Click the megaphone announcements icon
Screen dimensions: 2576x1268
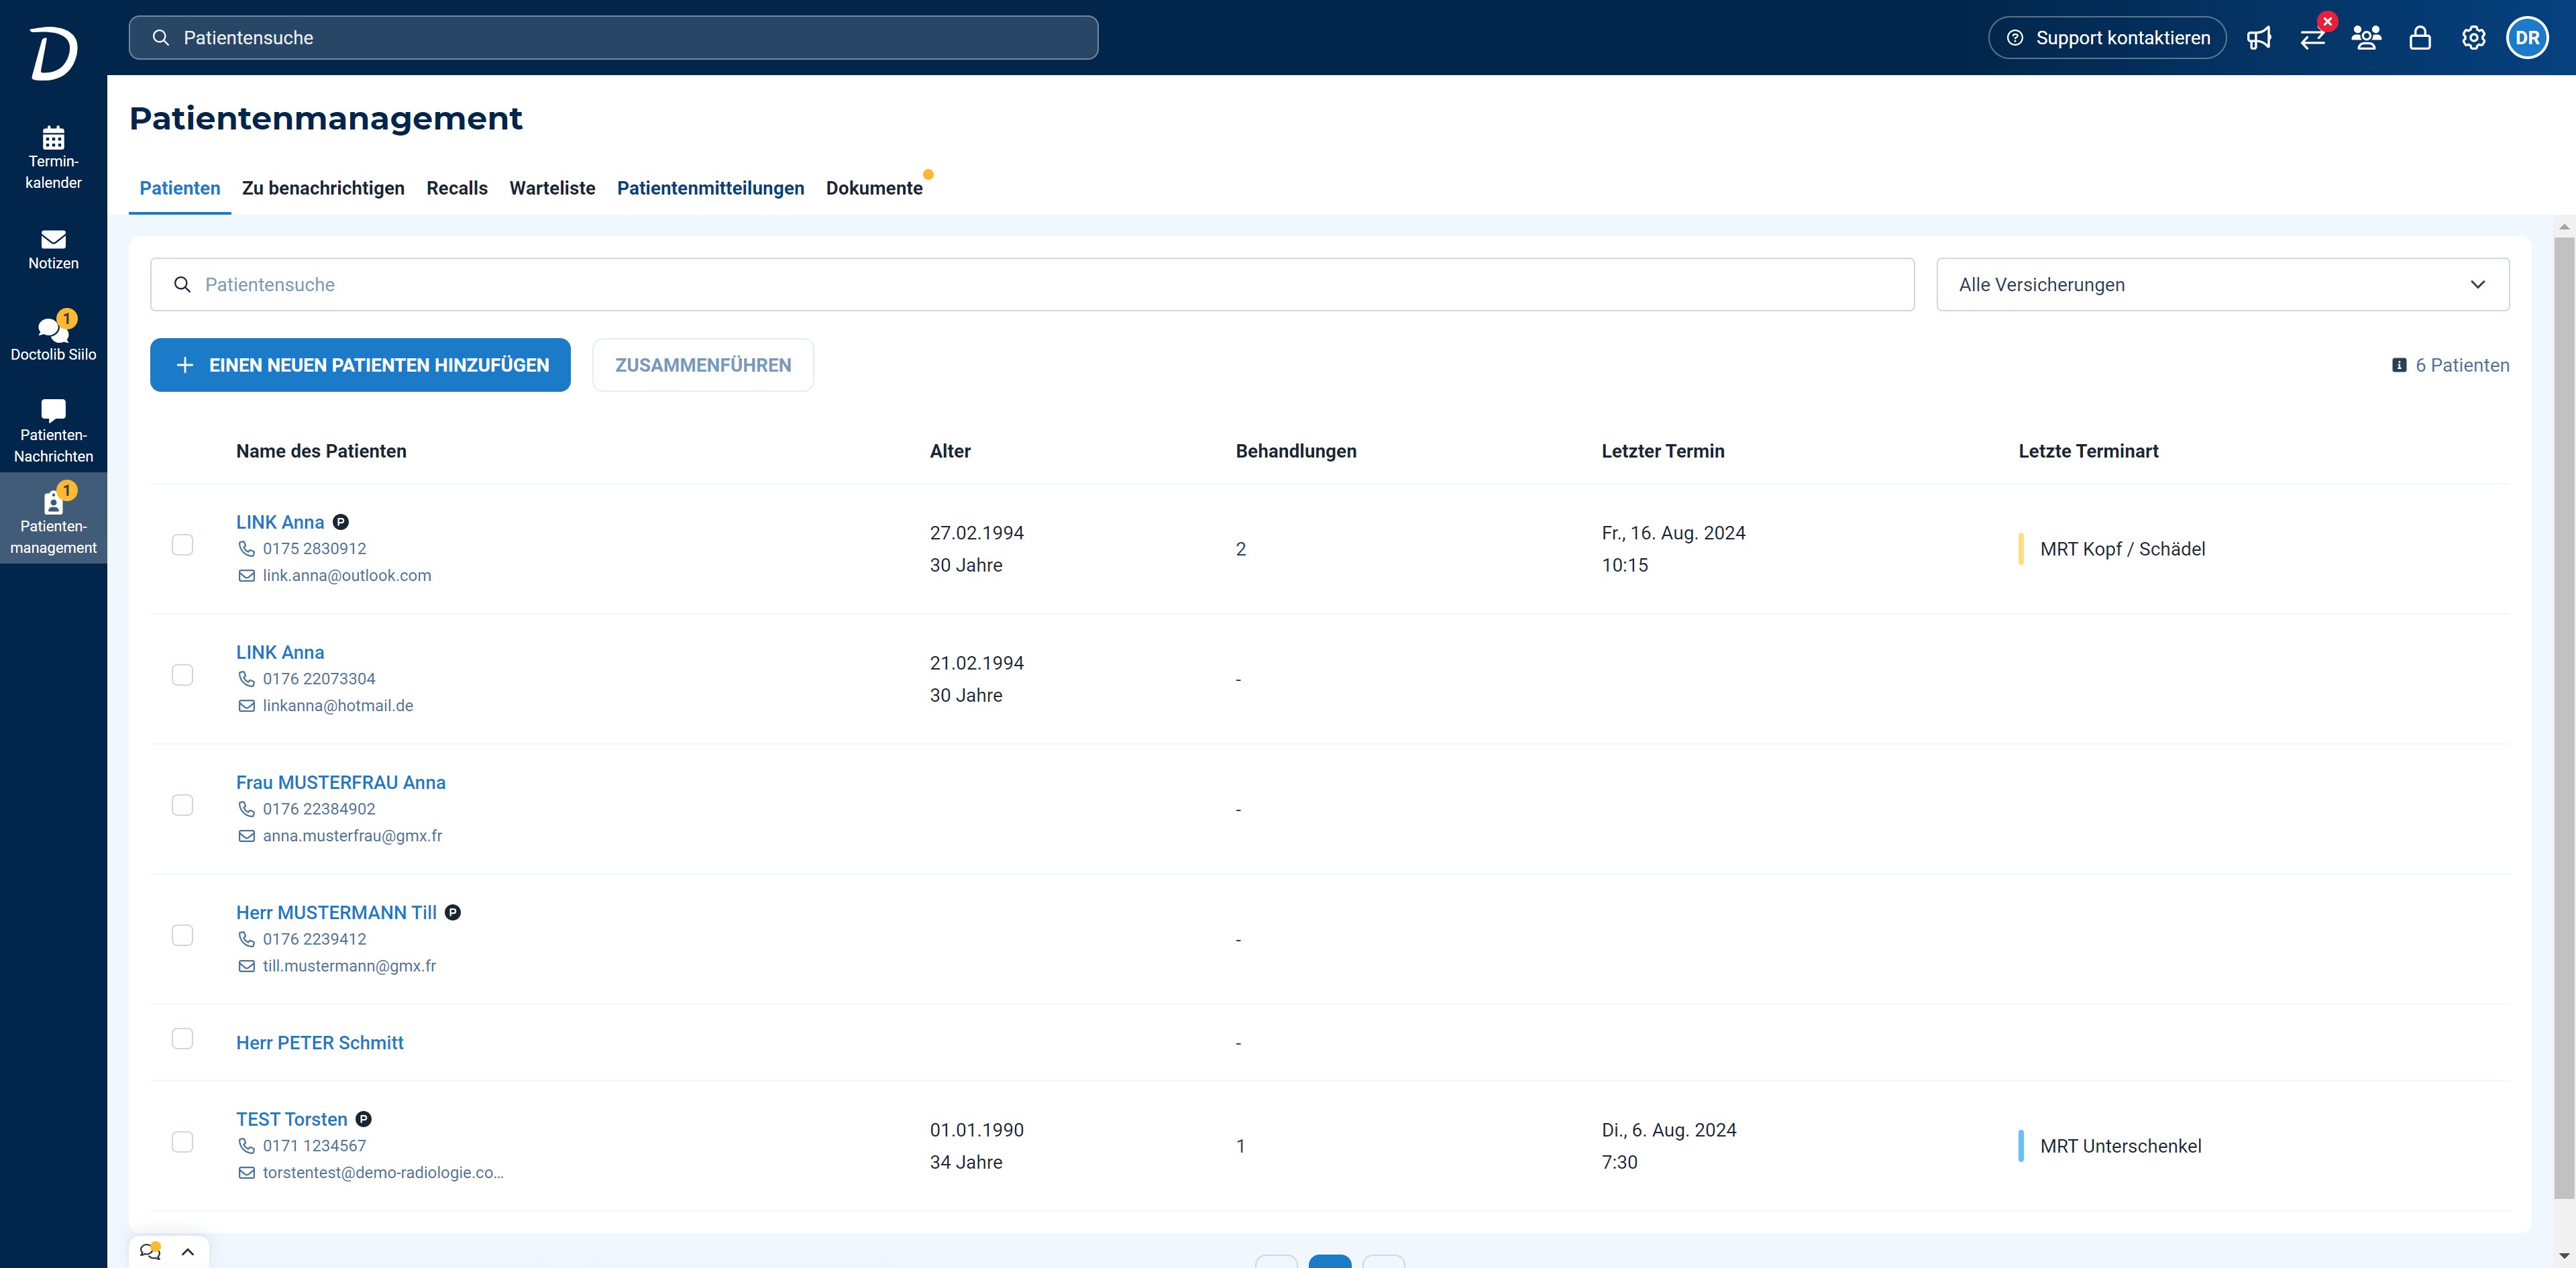click(2259, 38)
